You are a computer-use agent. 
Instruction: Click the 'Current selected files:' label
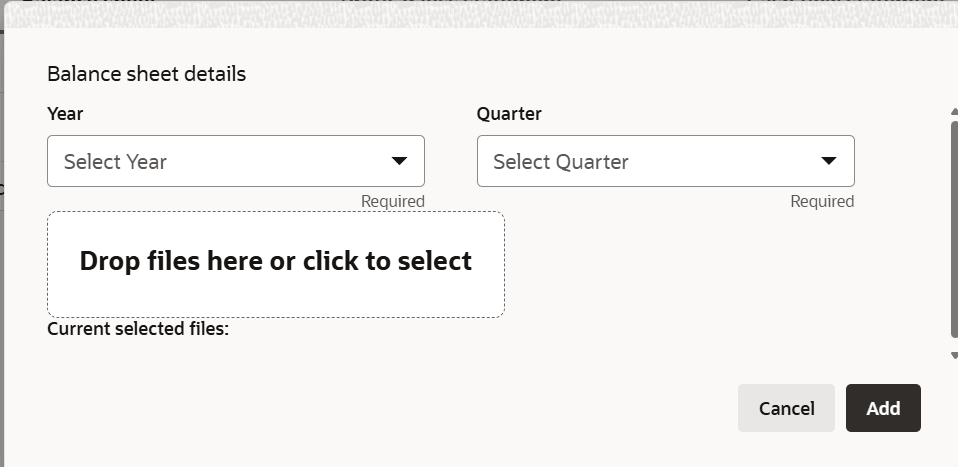point(138,328)
